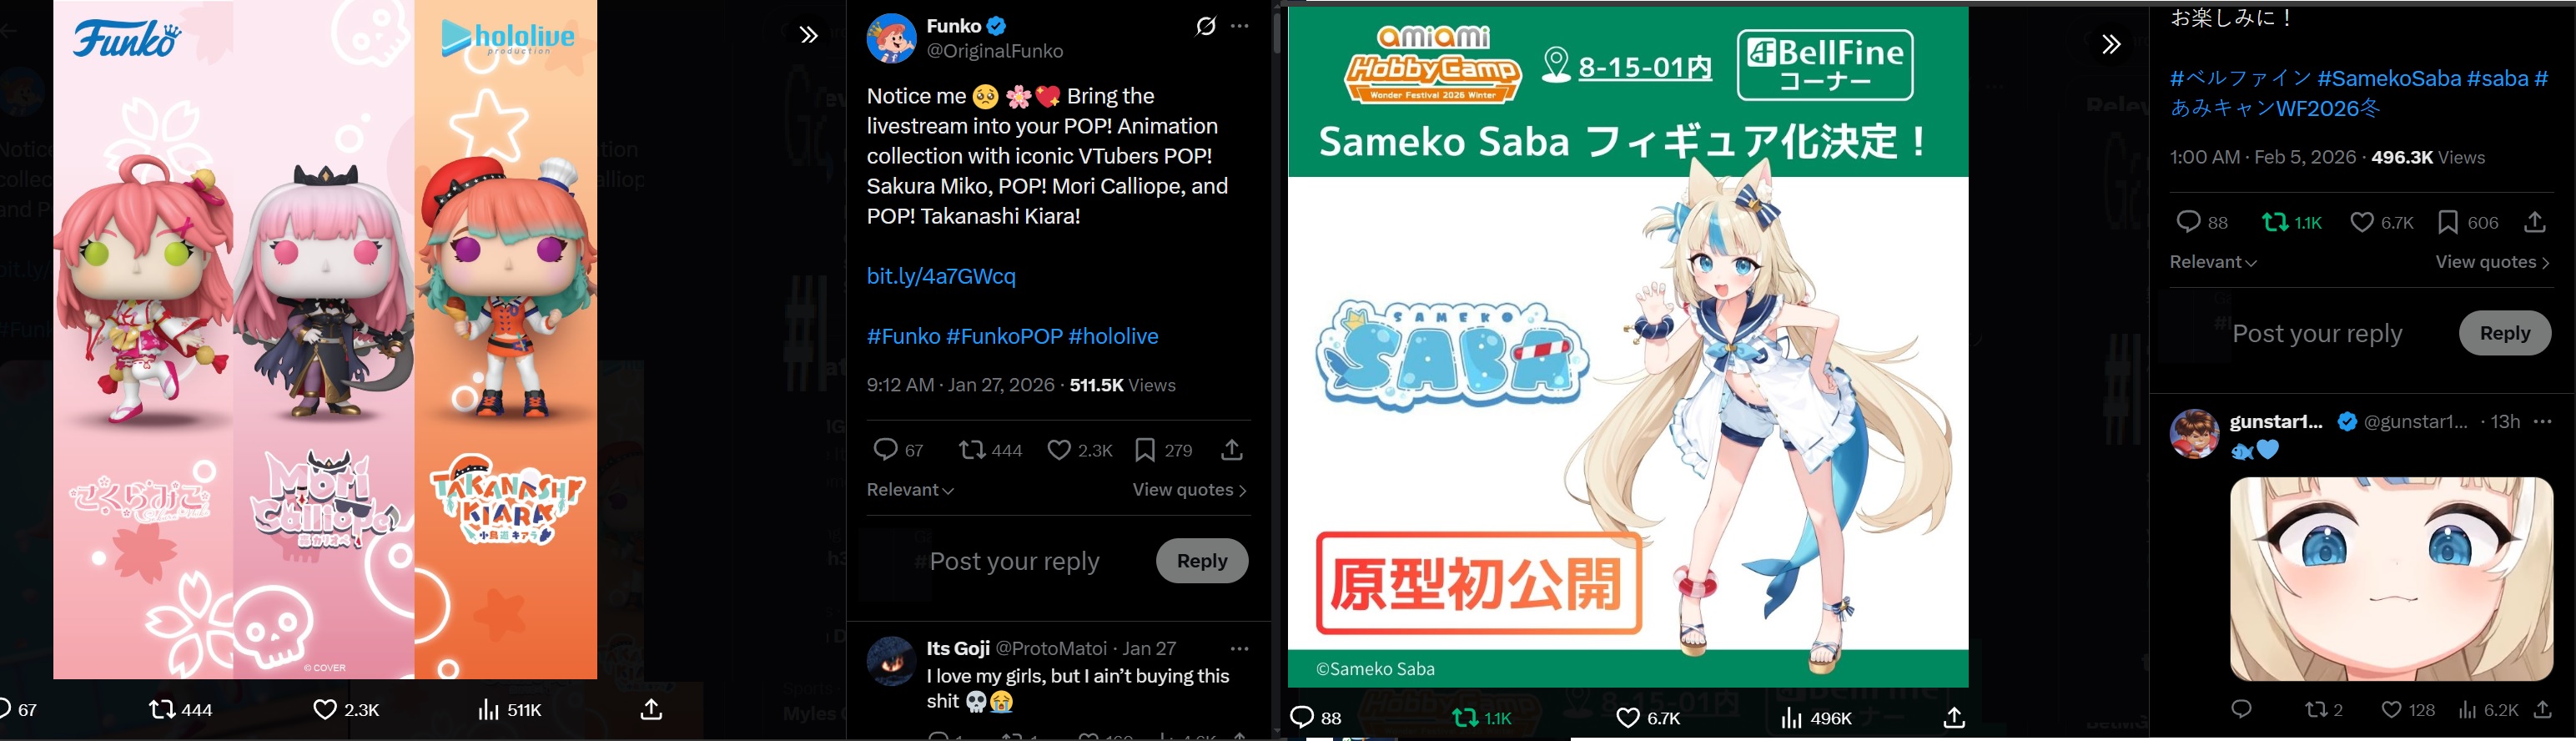Open View quotes on the Funko post
Viewport: 2576px width, 741px height.
click(1189, 490)
